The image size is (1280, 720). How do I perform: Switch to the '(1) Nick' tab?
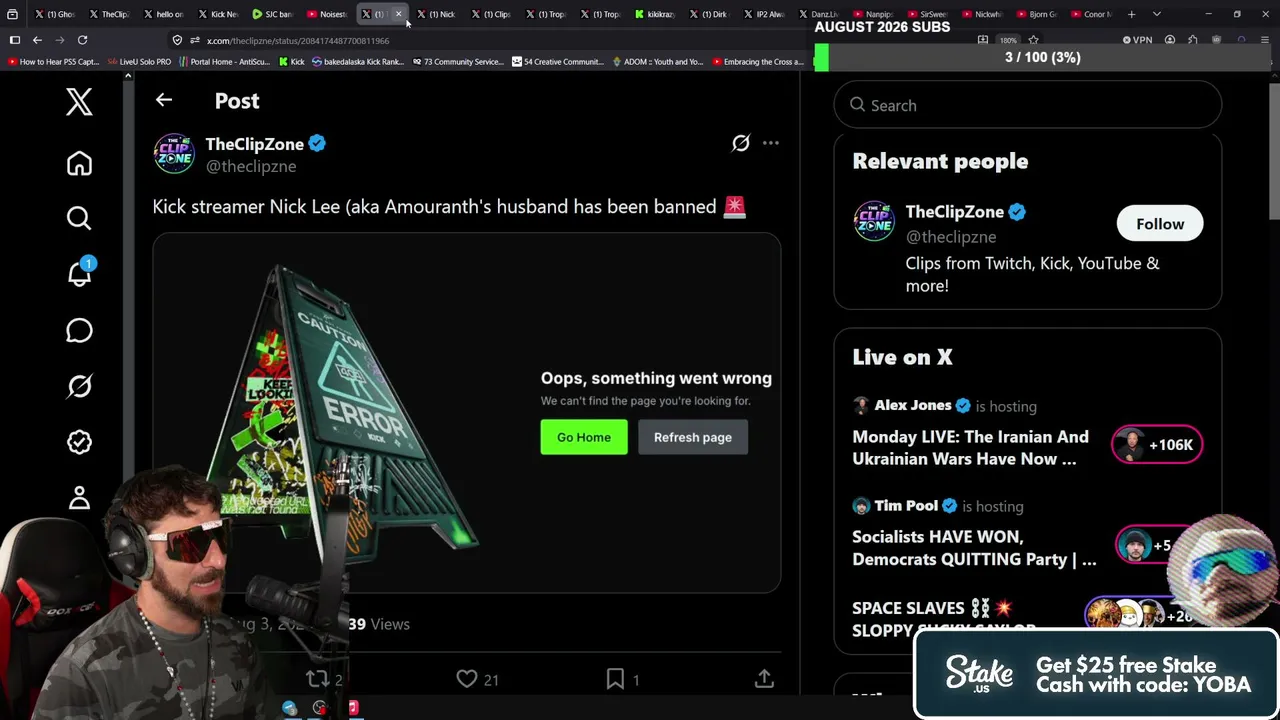tap(436, 14)
